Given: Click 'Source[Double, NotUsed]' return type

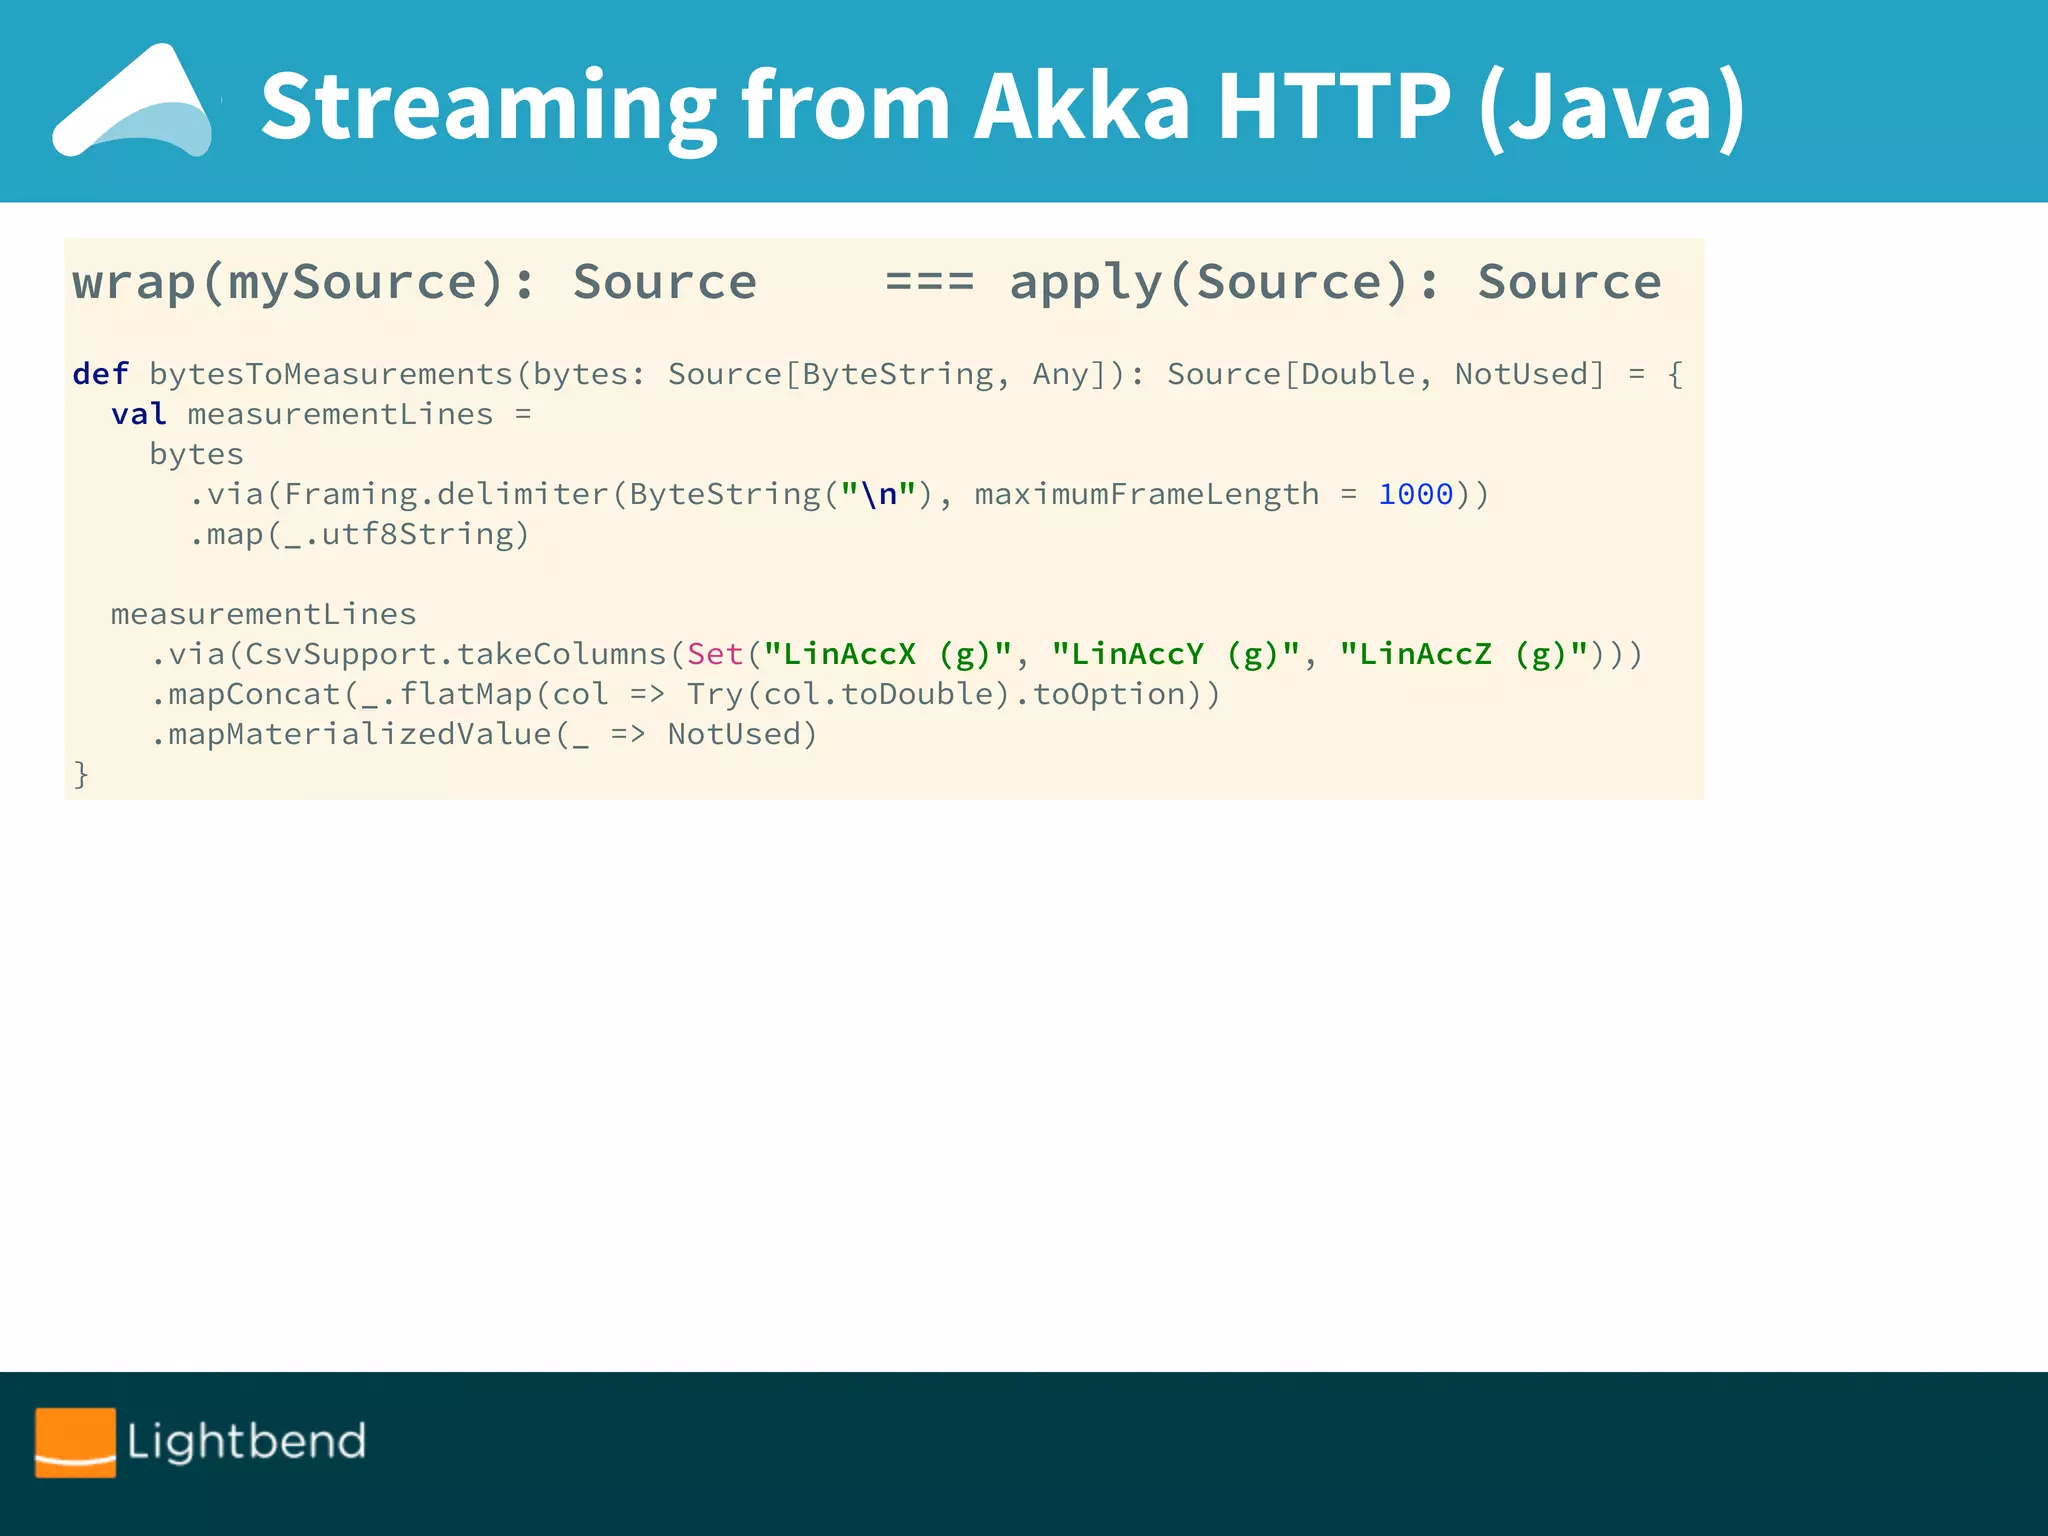Looking at the screenshot, I should point(1386,374).
